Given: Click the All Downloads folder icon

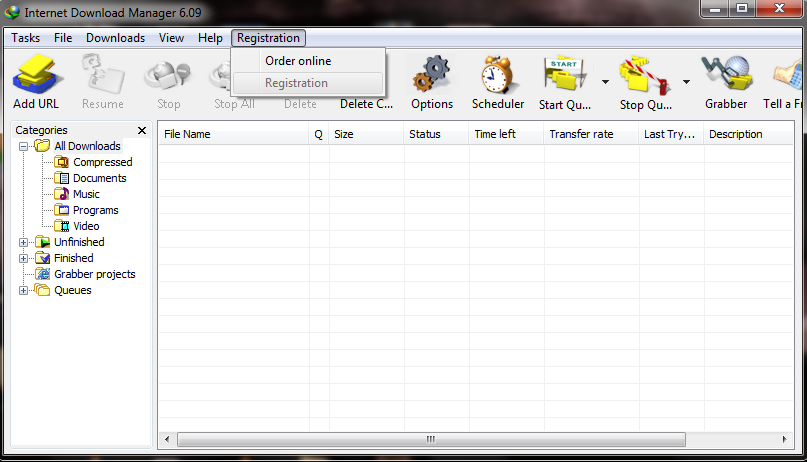Looking at the screenshot, I should click(42, 146).
